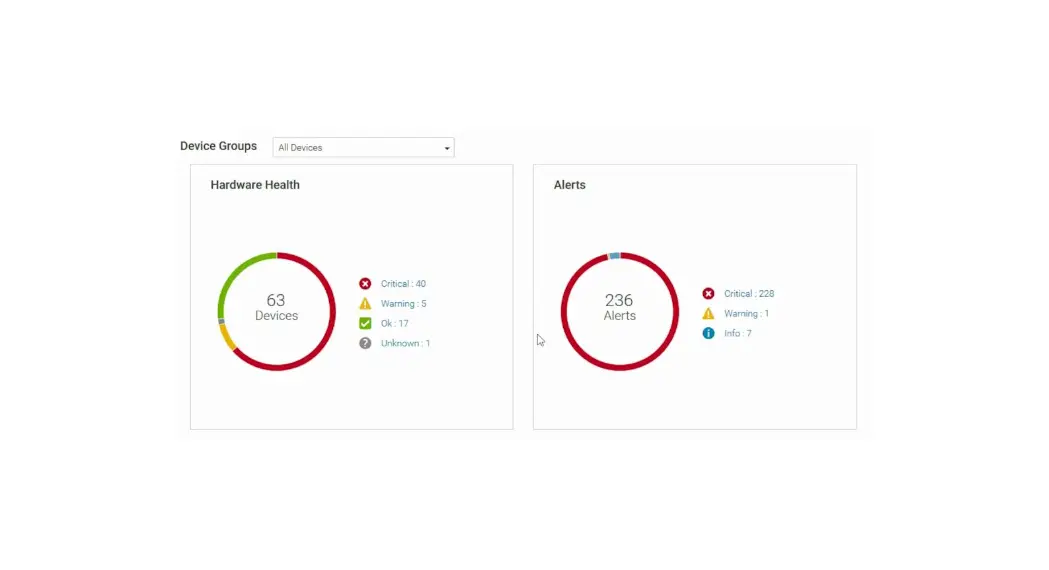1049x570 pixels.
Task: Click the red Critical icon in Alerts
Action: 708,294
